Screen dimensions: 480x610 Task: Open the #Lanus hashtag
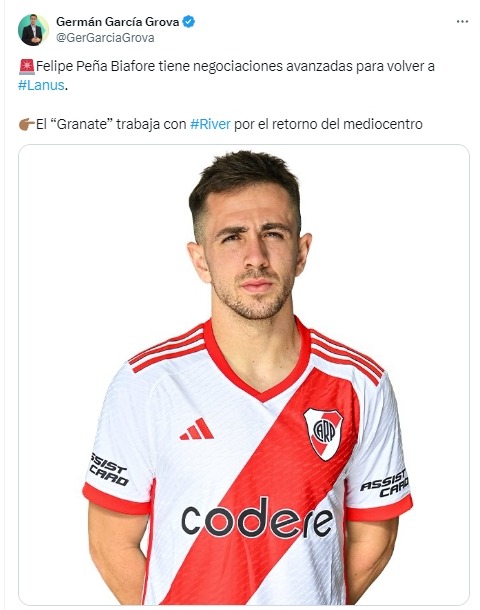41,85
